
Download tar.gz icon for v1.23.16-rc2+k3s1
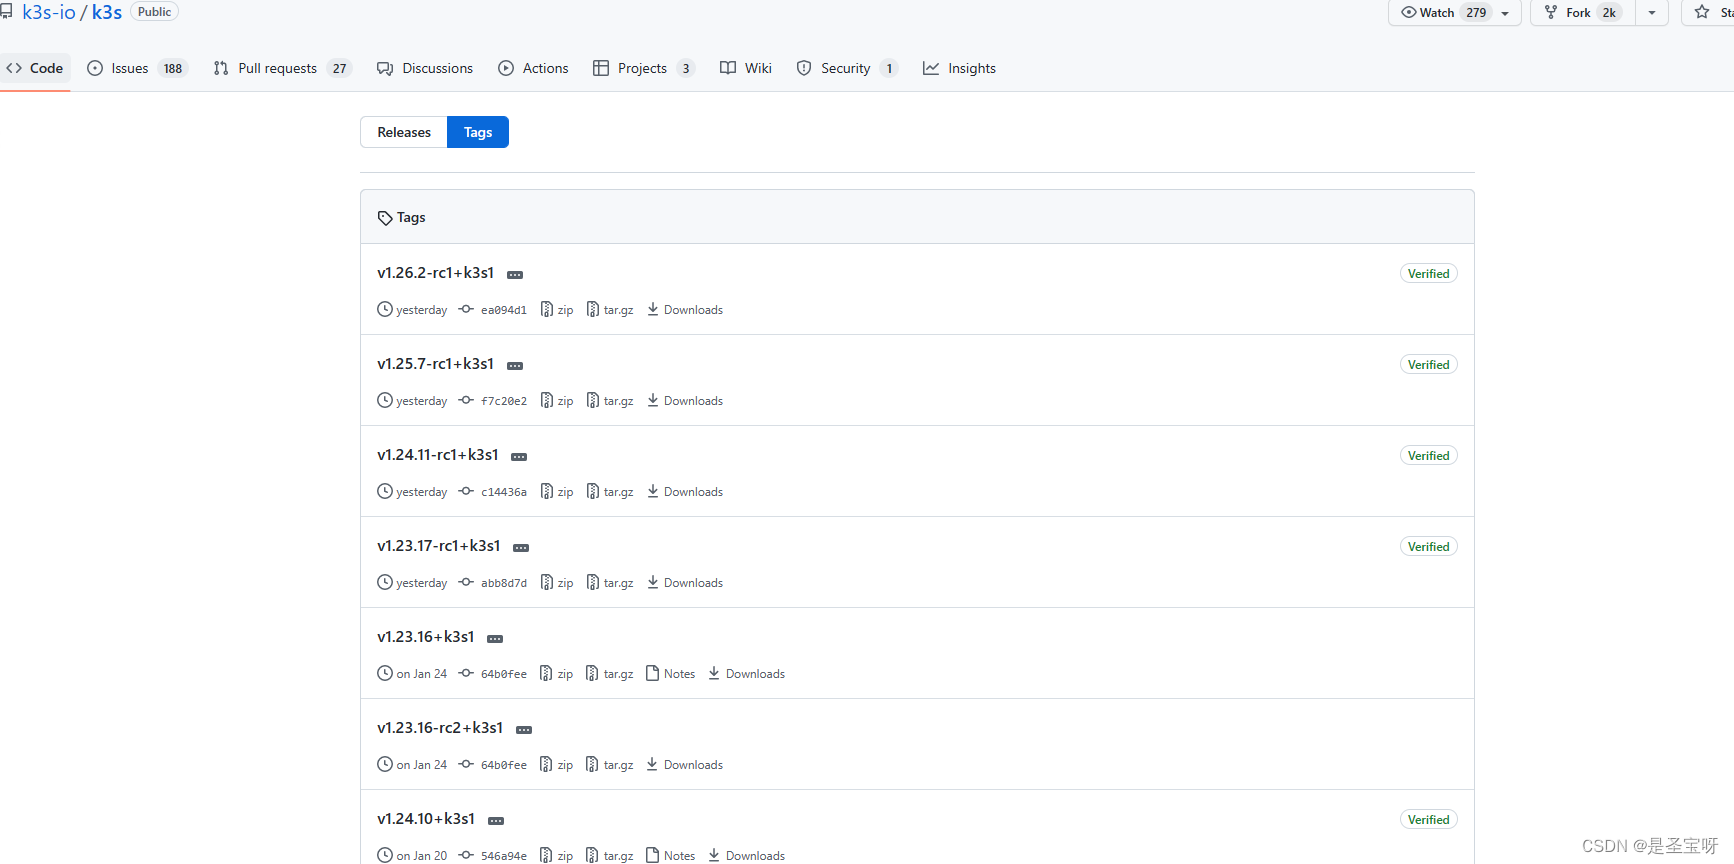[x=593, y=764]
